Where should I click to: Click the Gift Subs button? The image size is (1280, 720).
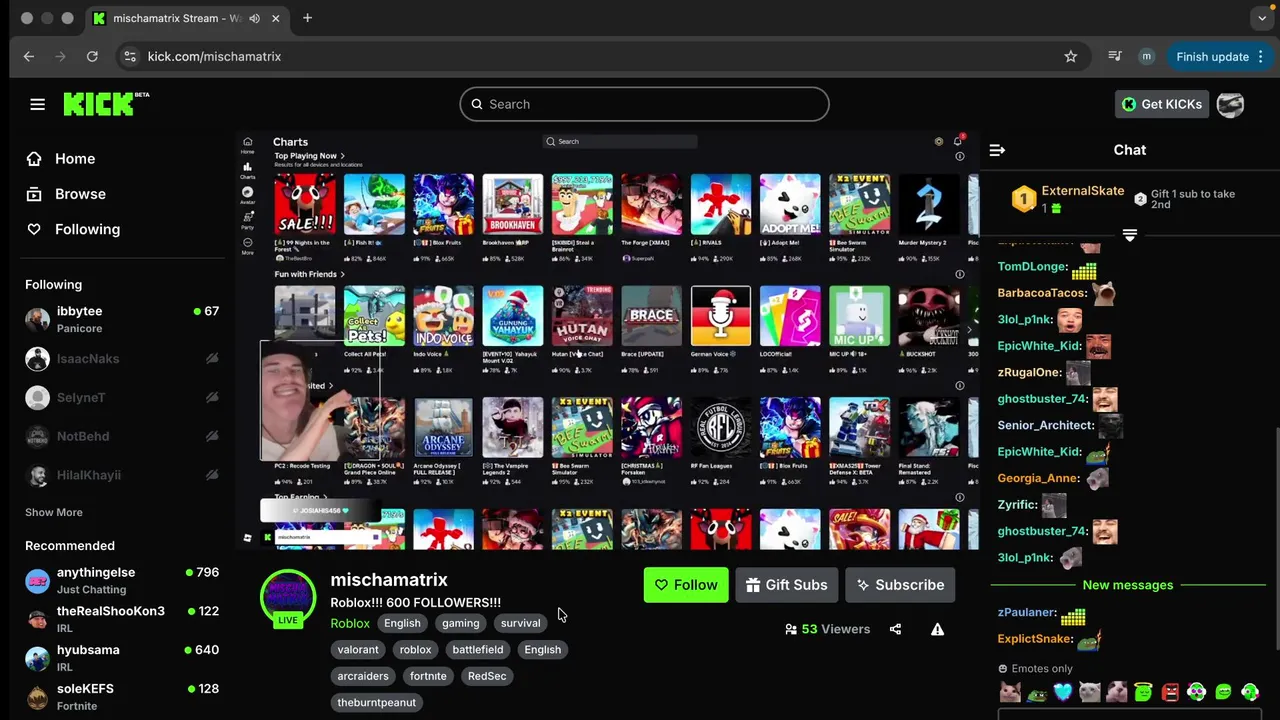click(x=786, y=585)
